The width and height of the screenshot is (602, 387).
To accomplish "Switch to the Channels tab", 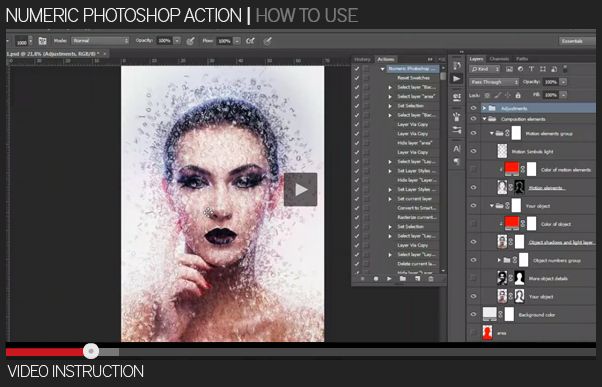I will point(499,59).
